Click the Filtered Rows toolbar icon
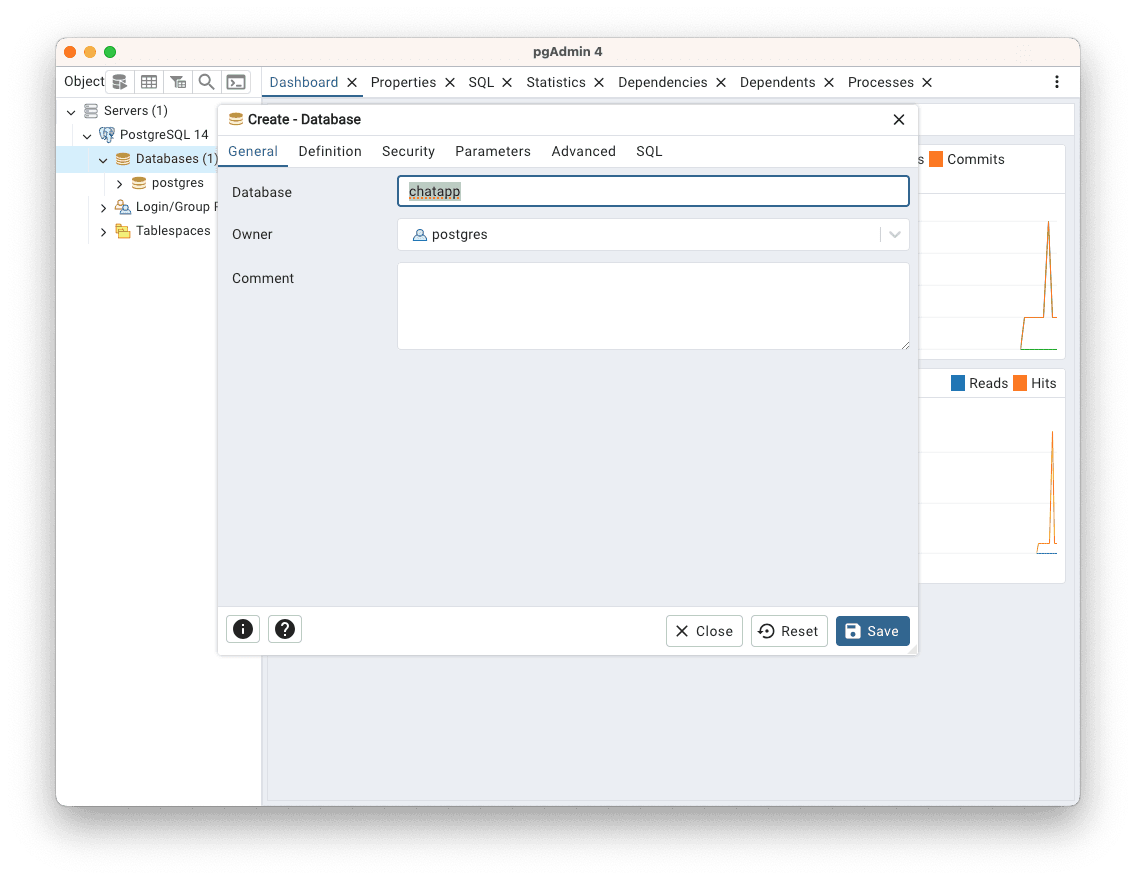Screen dimensions: 1136x880 pyautogui.click(x=178, y=82)
